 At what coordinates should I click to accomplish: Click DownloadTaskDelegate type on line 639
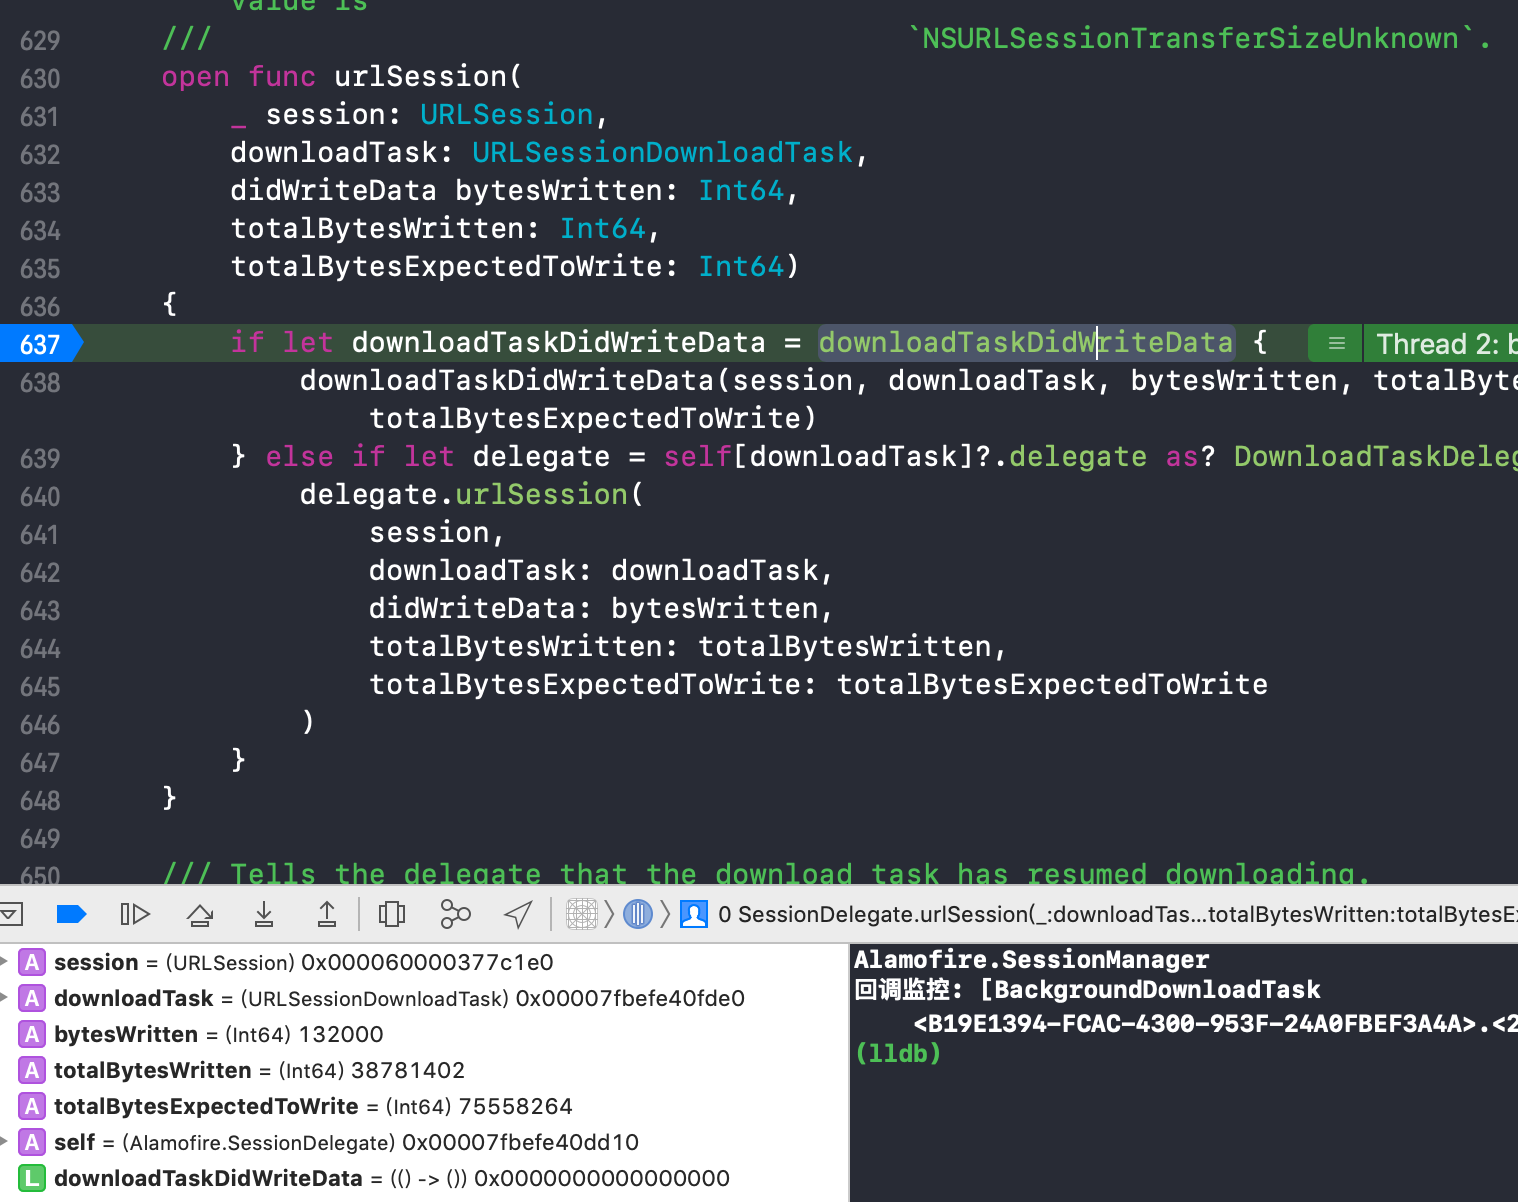1376,456
